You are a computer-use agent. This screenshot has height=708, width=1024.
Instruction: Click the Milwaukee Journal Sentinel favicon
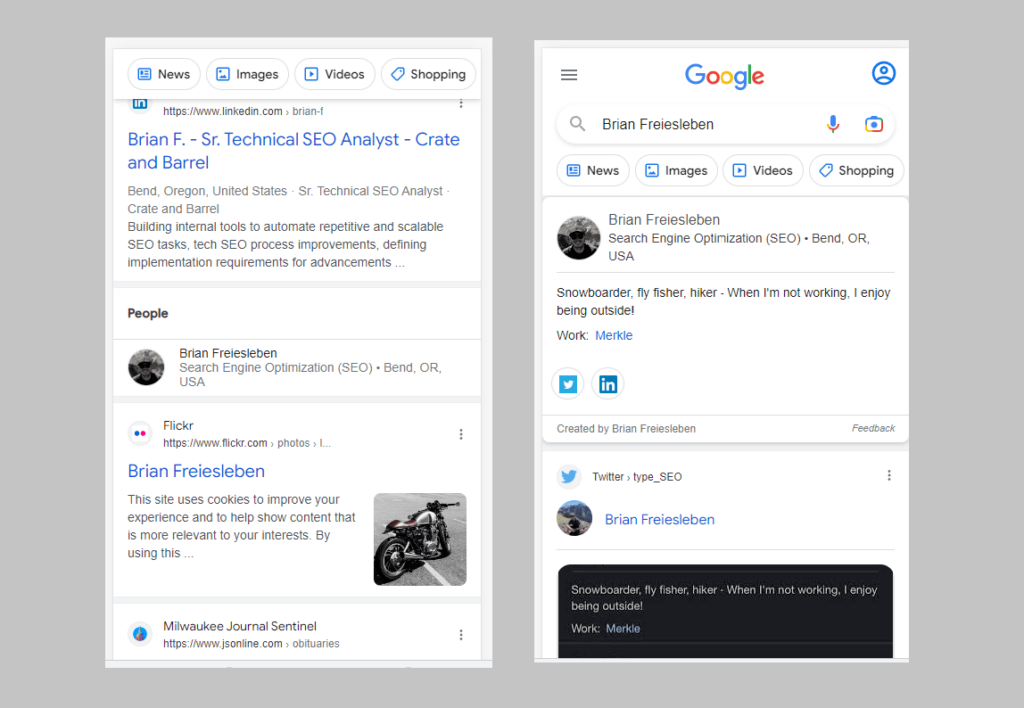tap(140, 634)
